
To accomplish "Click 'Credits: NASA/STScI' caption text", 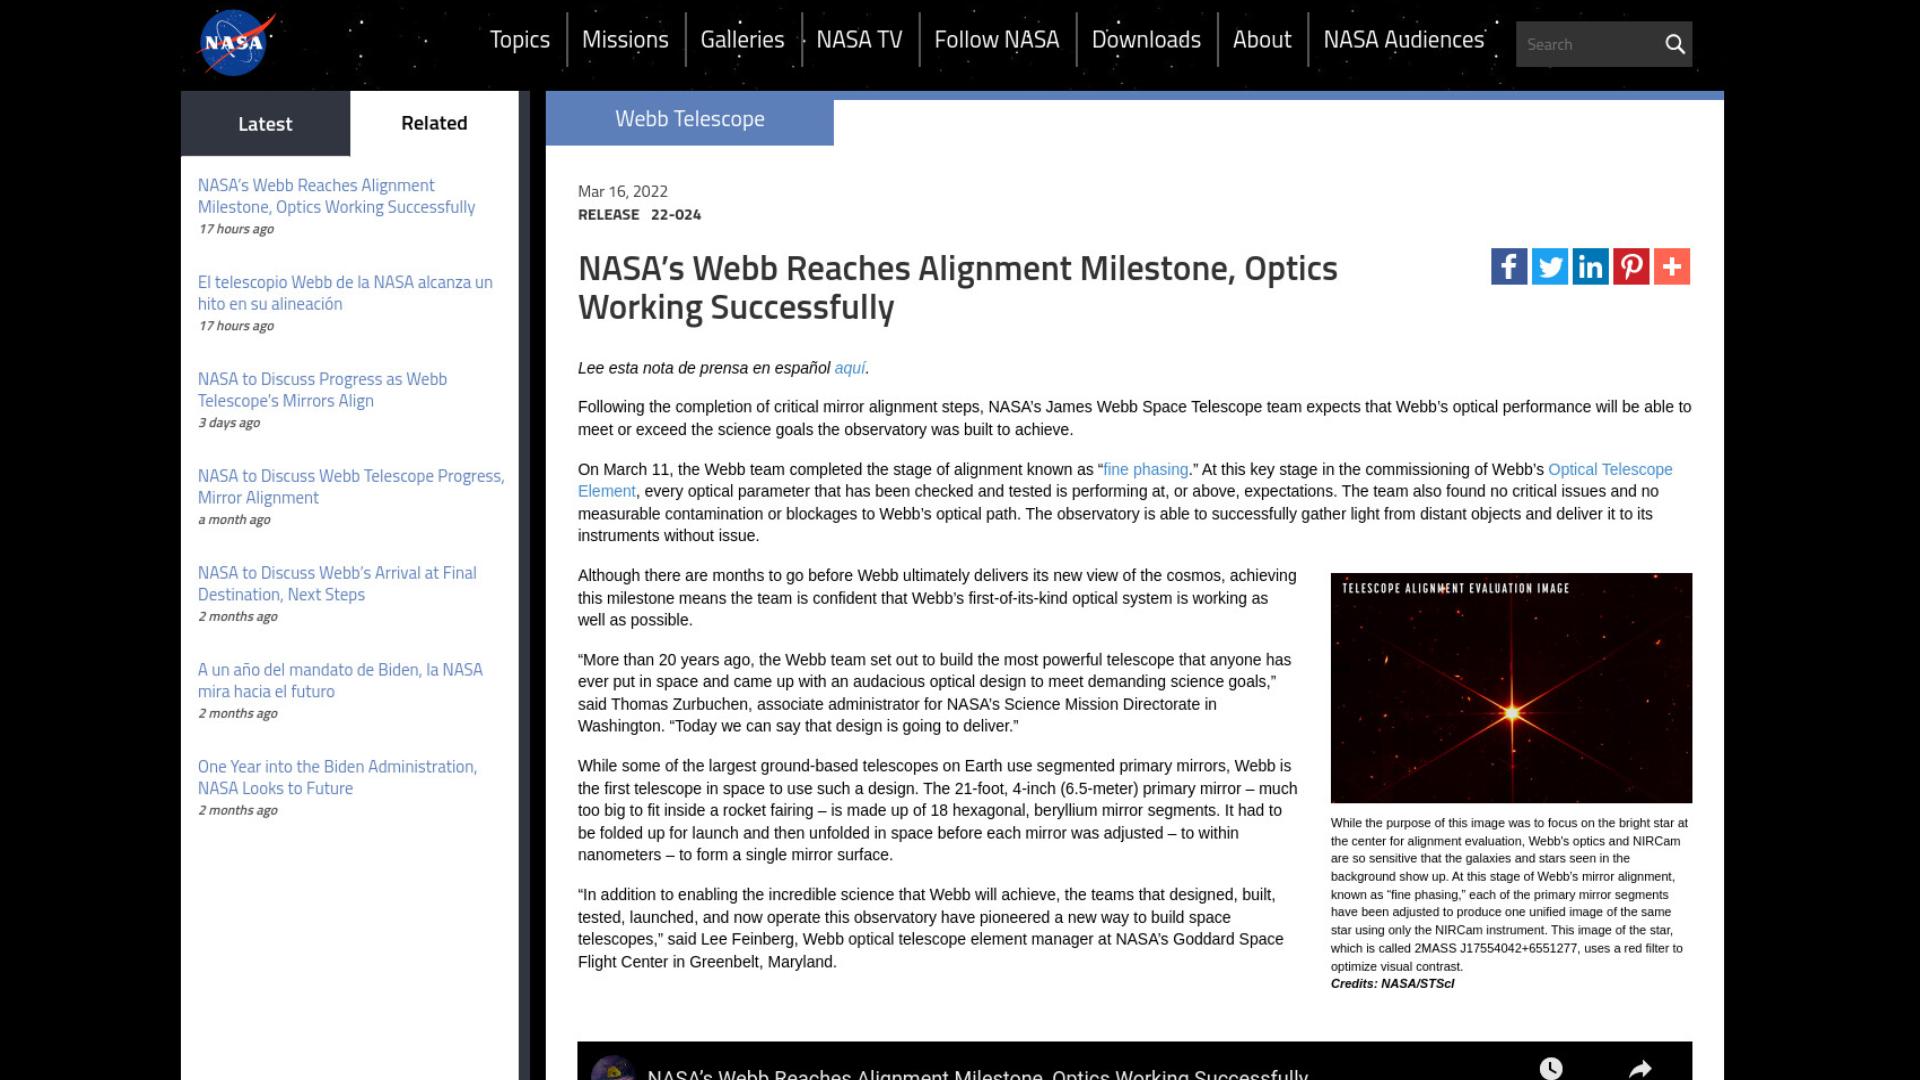I will tap(1392, 984).
